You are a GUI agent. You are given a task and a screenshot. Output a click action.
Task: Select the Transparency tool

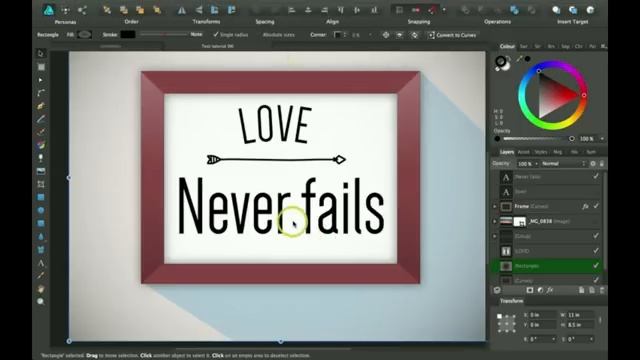40,158
